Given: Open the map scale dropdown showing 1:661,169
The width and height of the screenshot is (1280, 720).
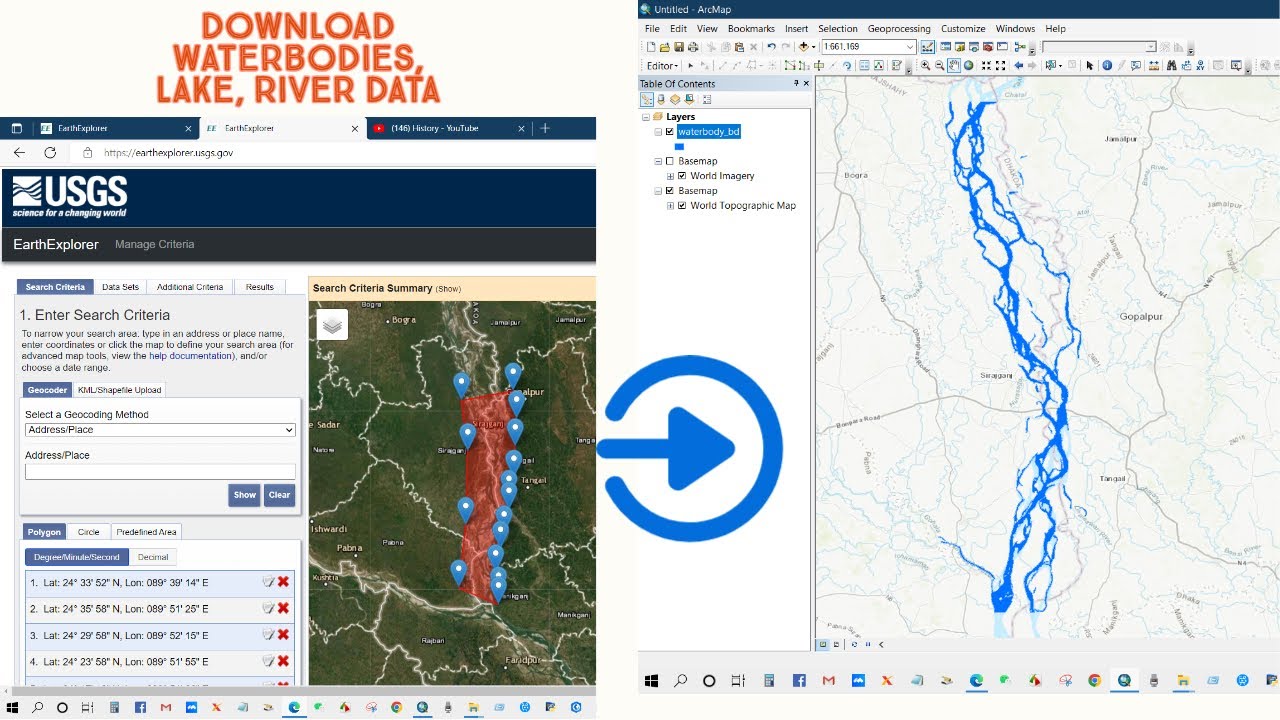Looking at the screenshot, I should [x=910, y=47].
